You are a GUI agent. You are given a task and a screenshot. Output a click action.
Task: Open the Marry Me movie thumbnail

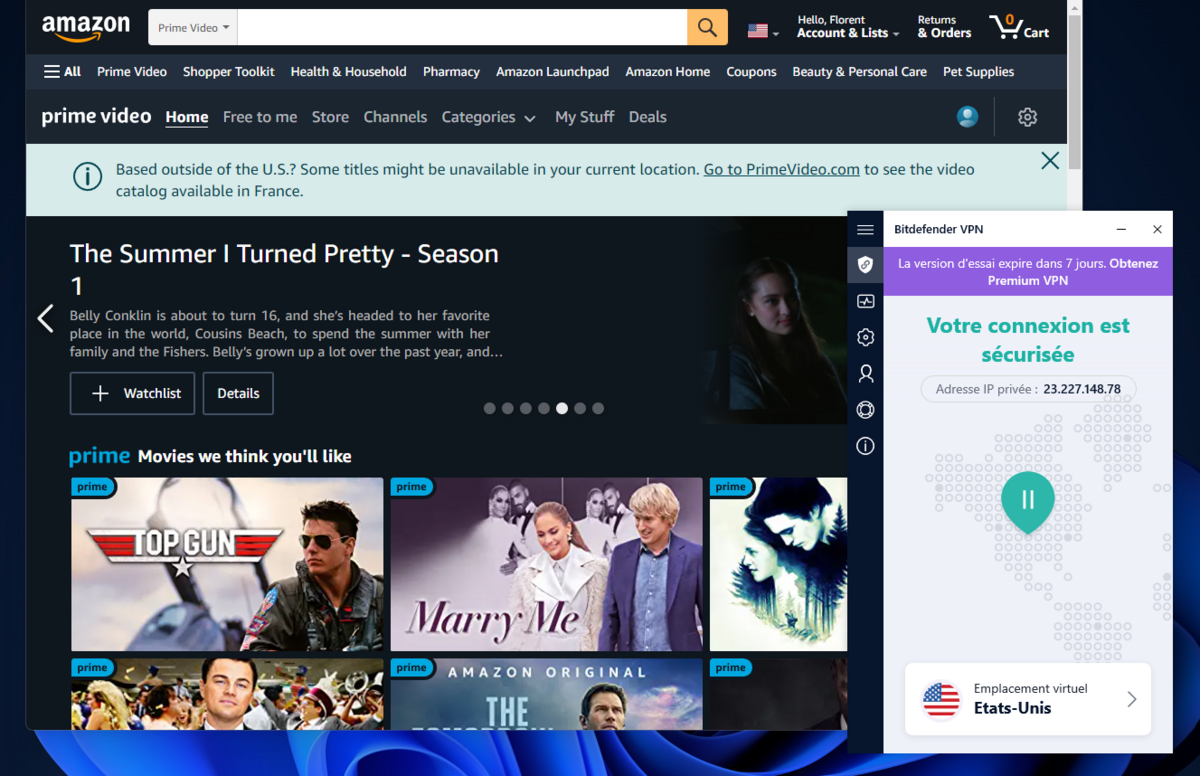pyautogui.click(x=546, y=564)
